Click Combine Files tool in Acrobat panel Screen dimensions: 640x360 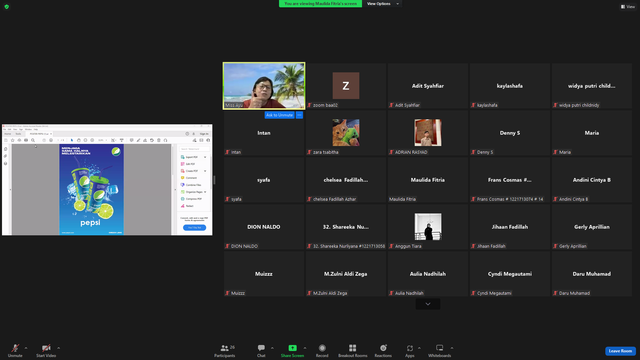(191, 185)
